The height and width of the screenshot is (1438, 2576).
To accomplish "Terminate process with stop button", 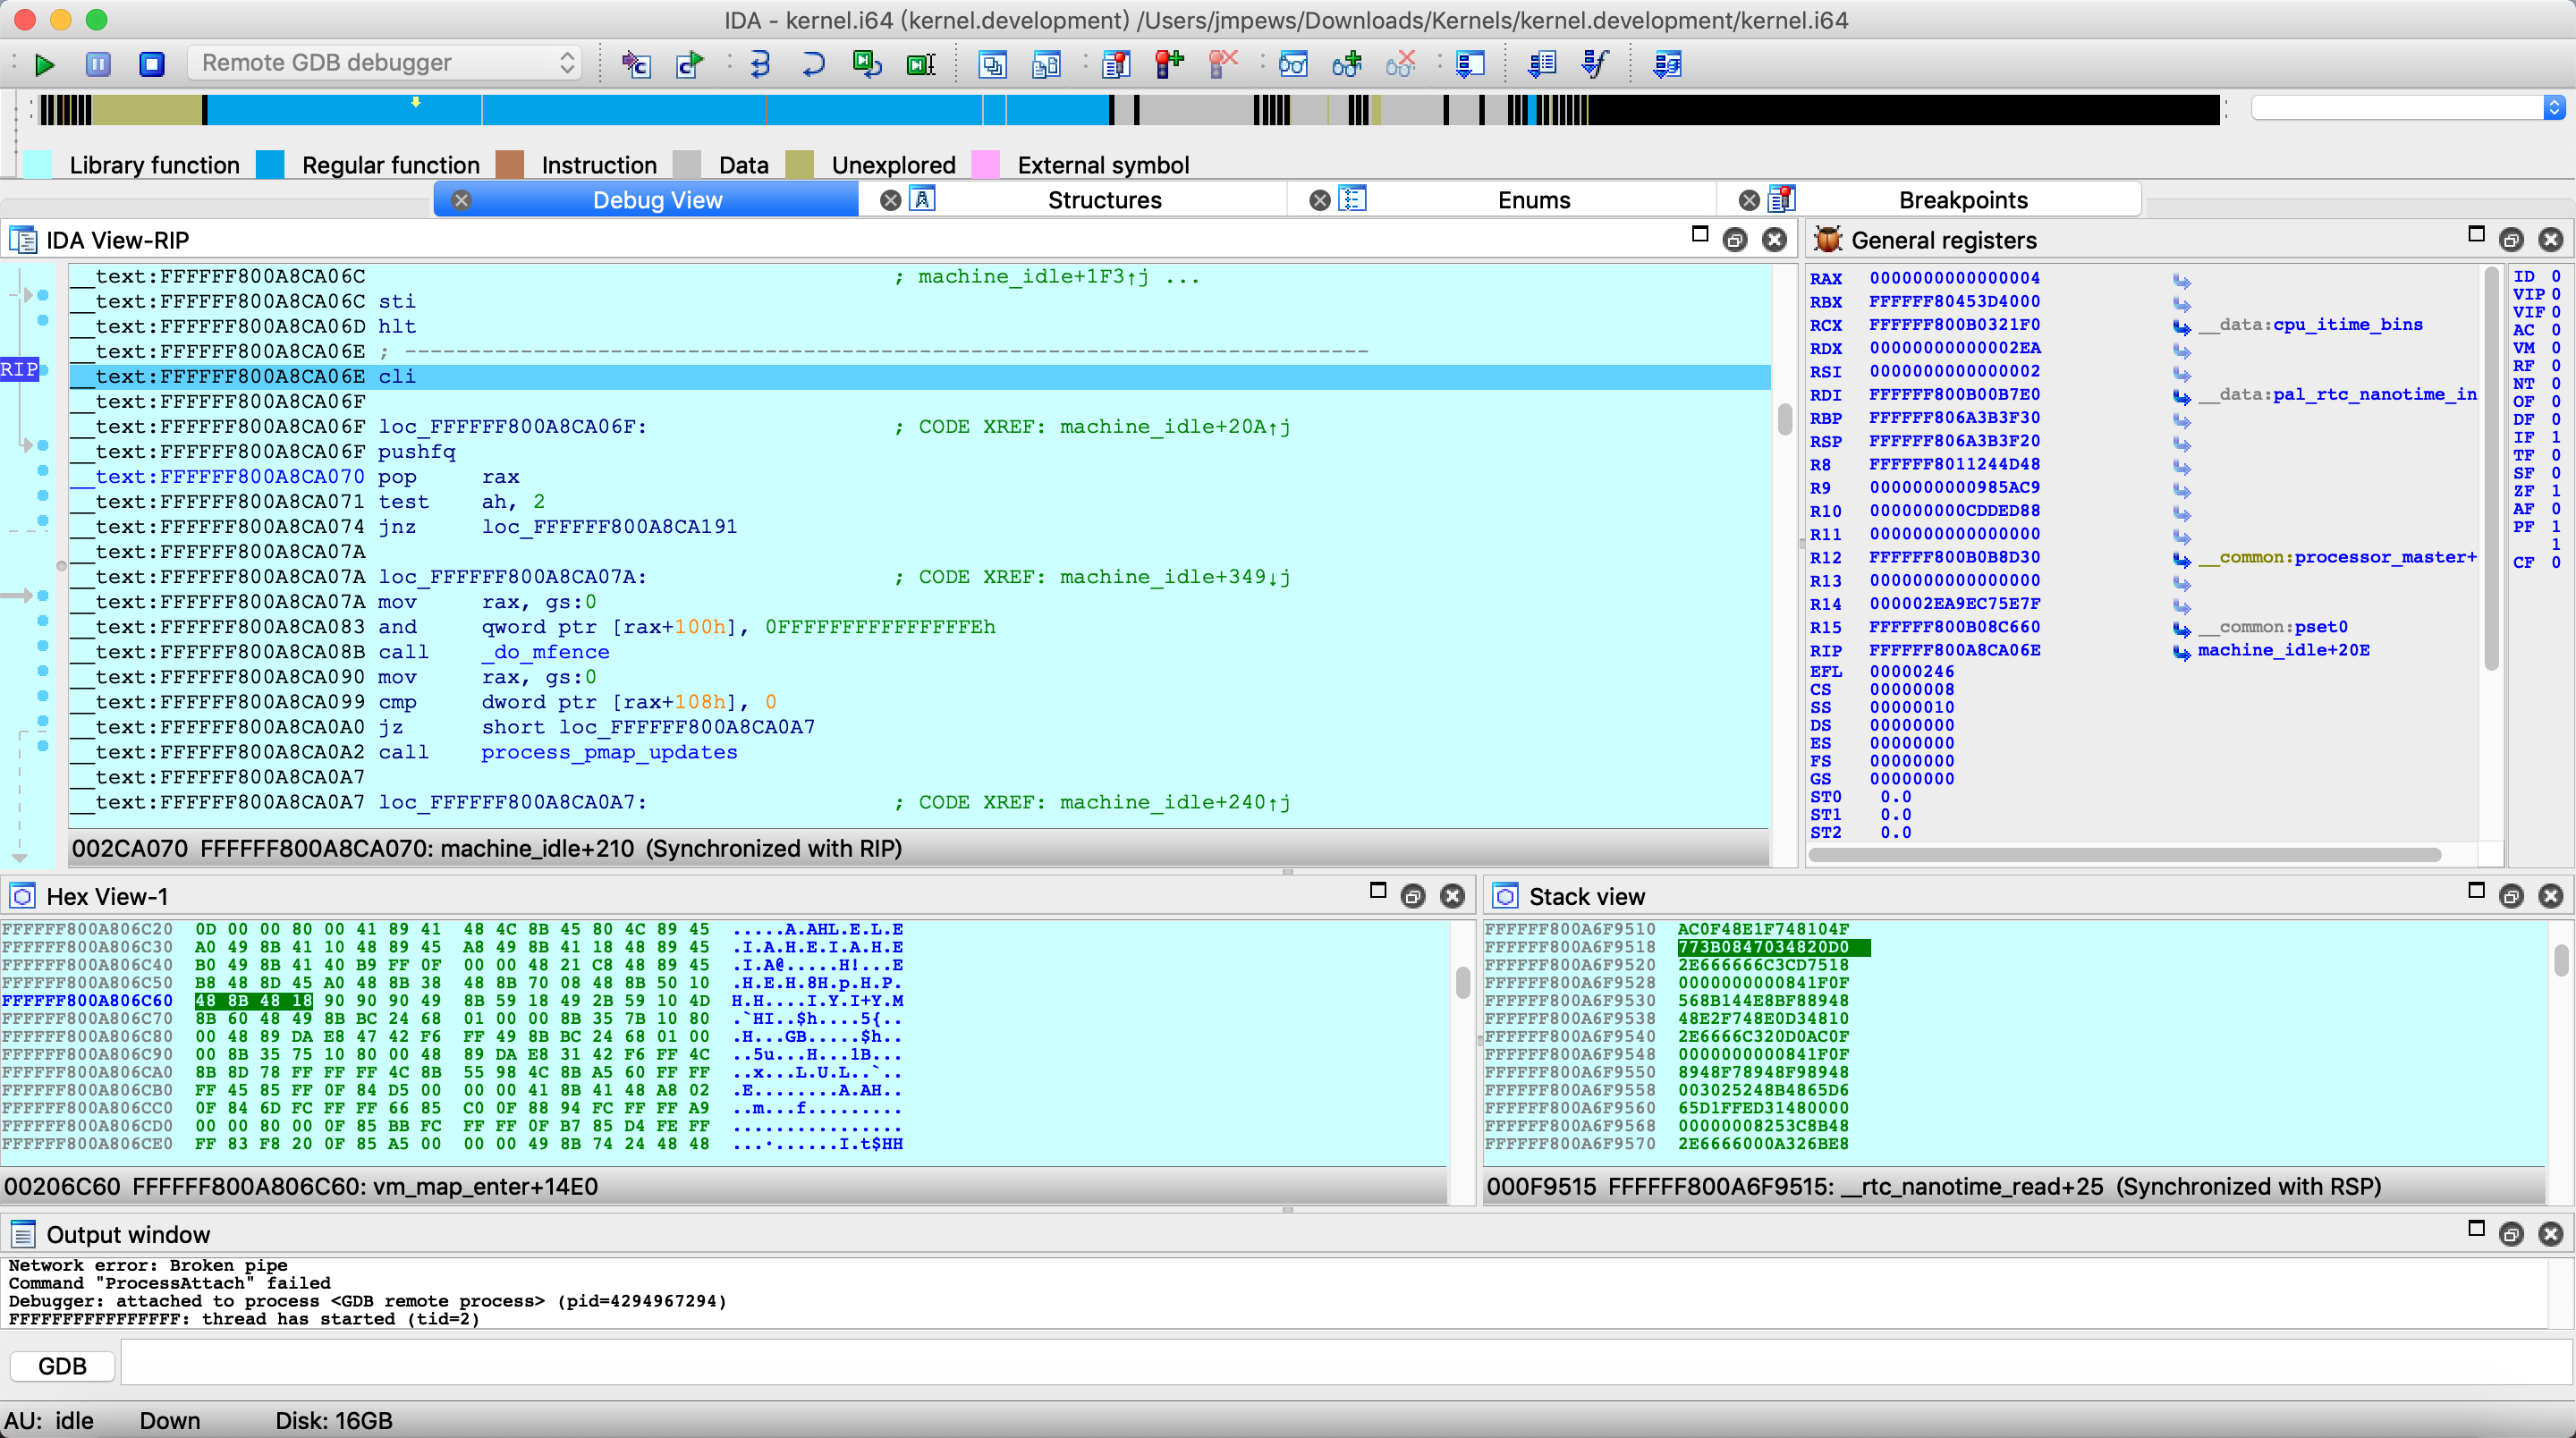I will 151,64.
